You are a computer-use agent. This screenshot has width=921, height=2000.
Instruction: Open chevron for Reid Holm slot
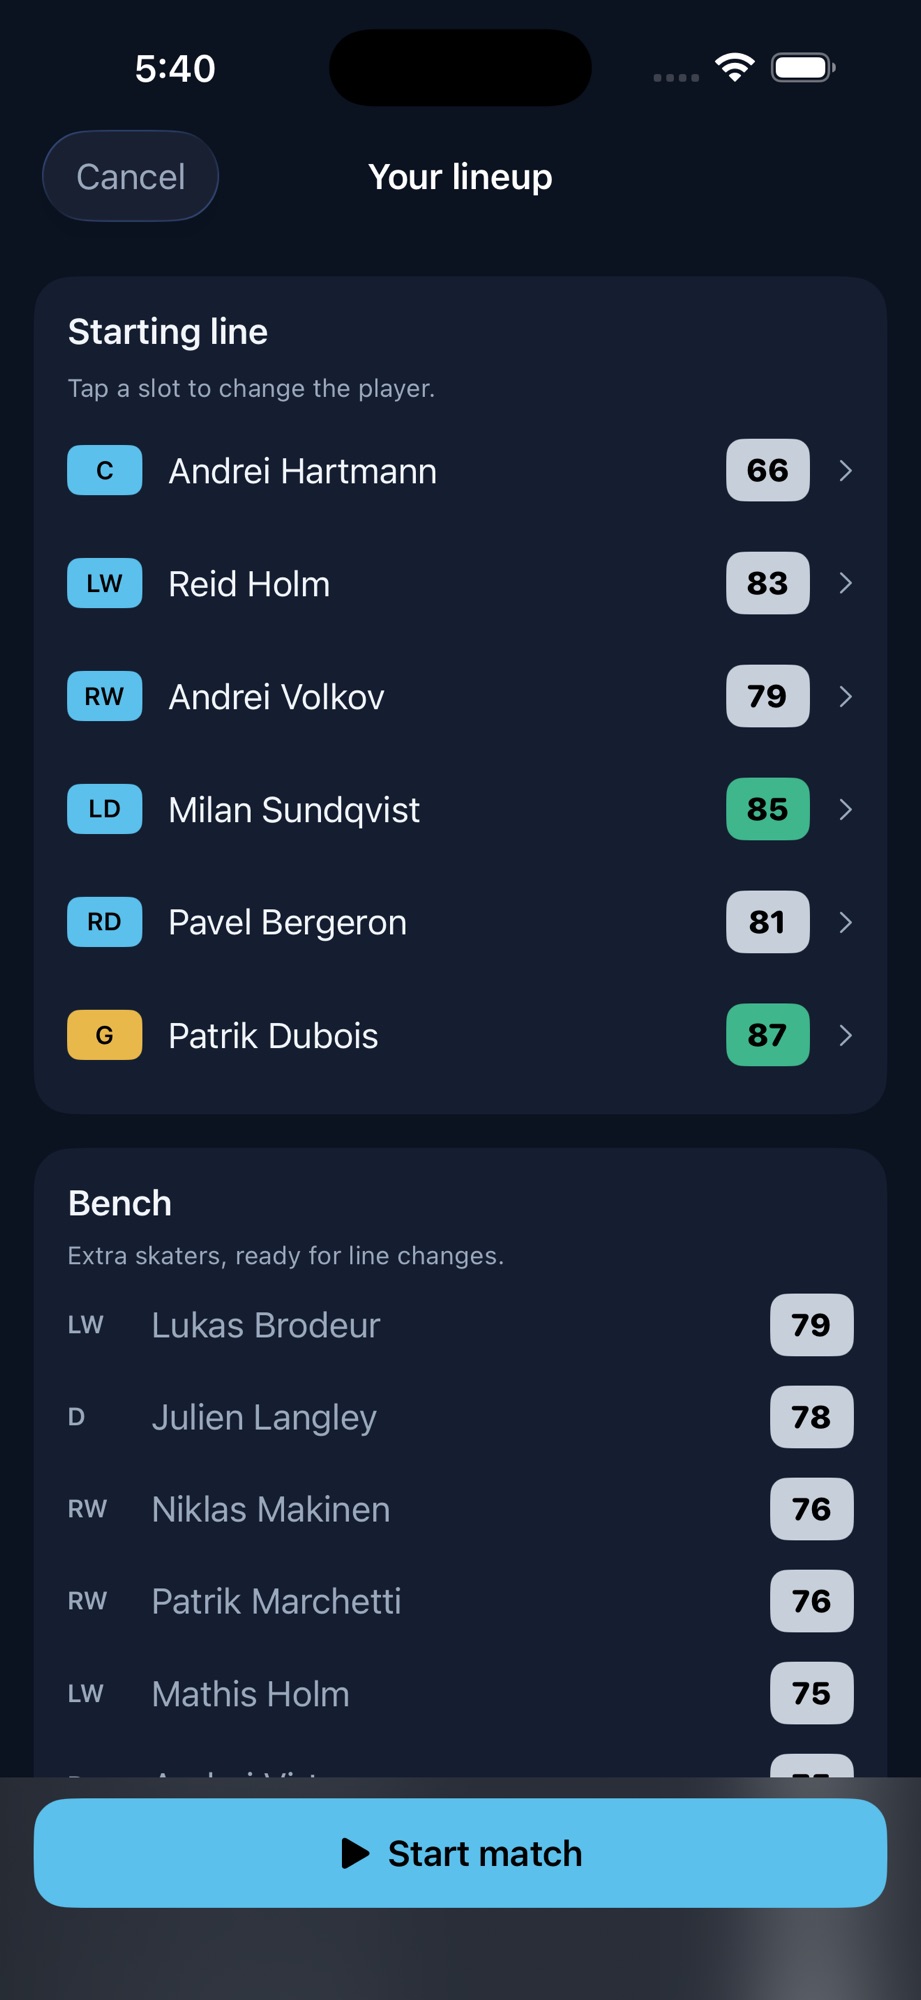(845, 583)
